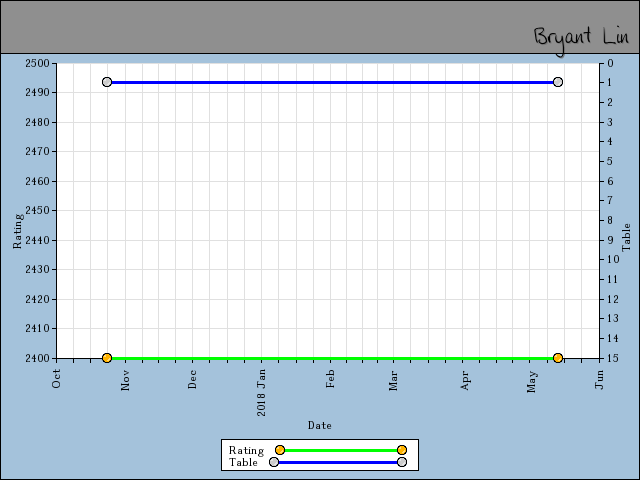Click the 2420 rating axis value
640x480 pixels.
click(37, 299)
